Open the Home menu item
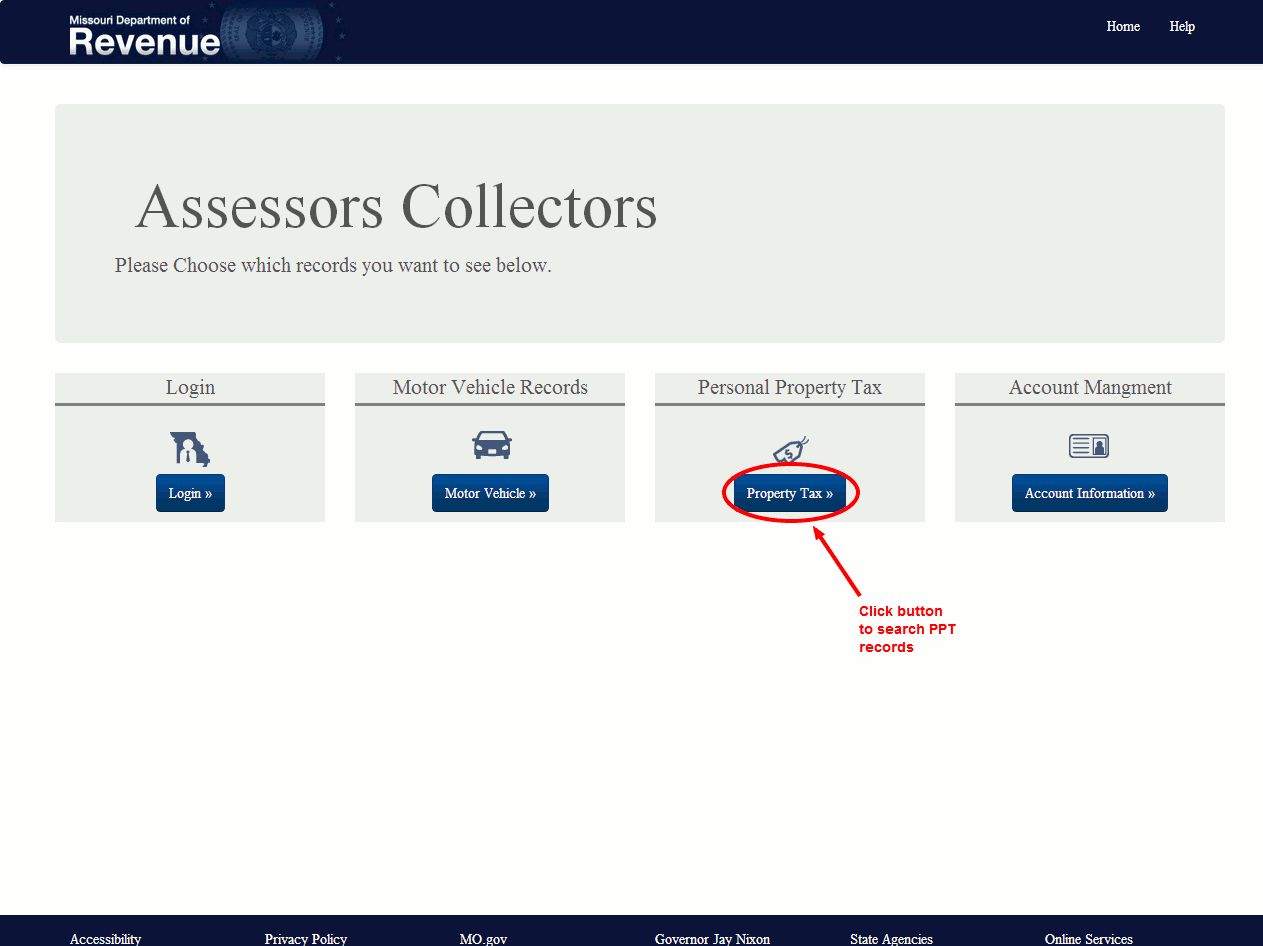 click(x=1122, y=27)
